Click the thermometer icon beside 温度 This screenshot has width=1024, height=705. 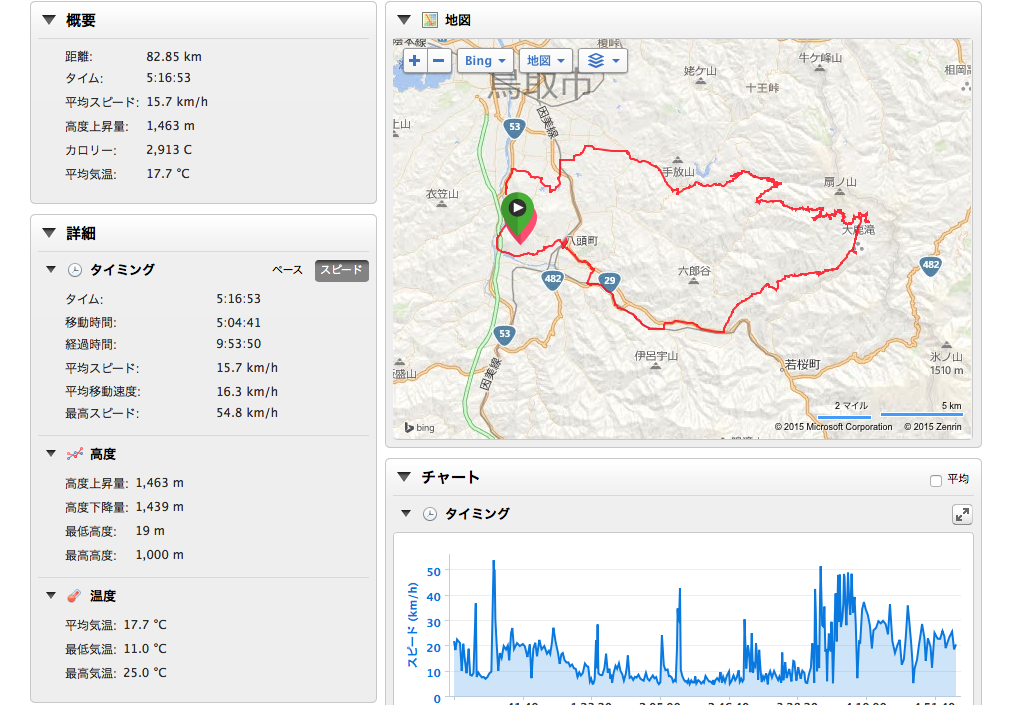click(75, 596)
